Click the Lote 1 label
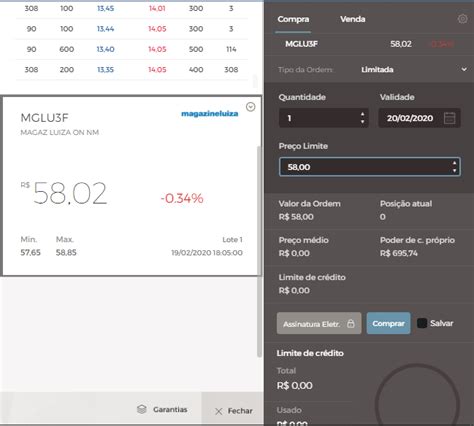474x426 pixels. (232, 240)
